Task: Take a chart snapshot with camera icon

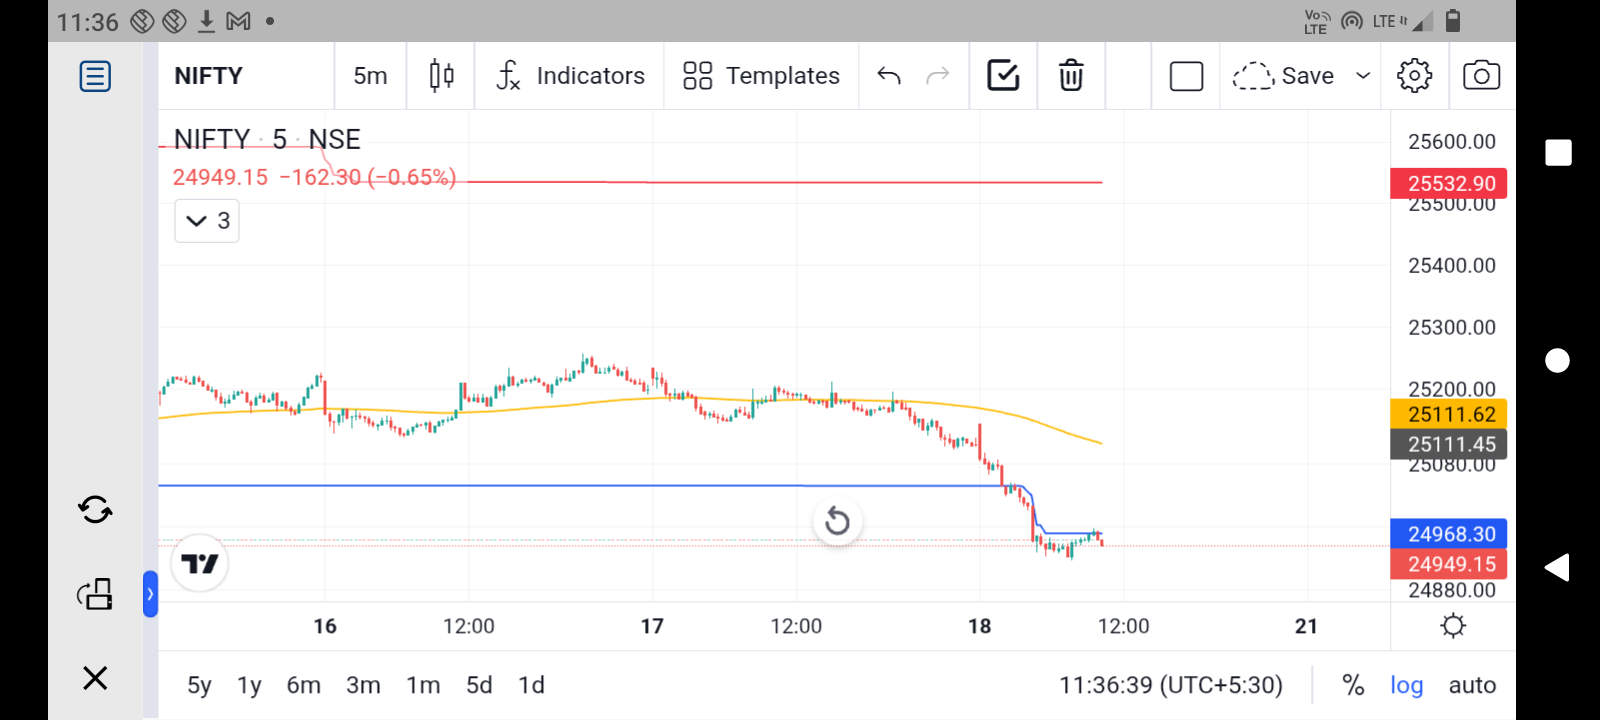Action: click(x=1481, y=76)
